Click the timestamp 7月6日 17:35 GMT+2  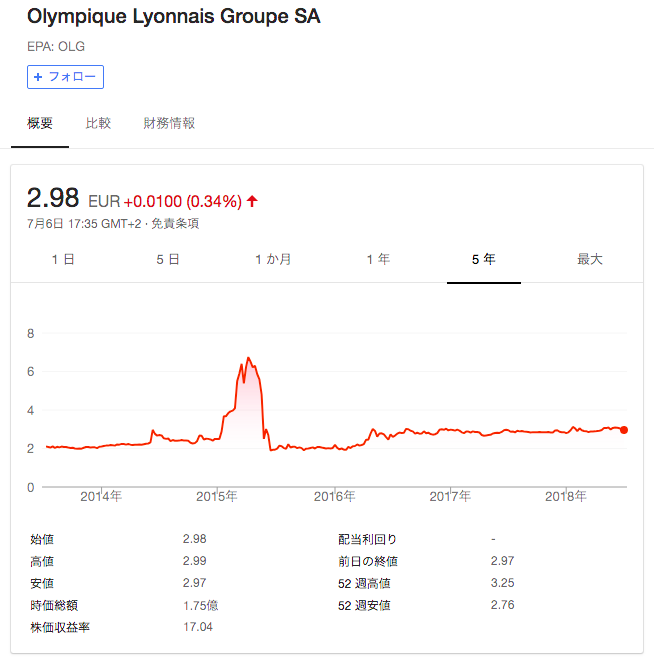click(x=84, y=224)
